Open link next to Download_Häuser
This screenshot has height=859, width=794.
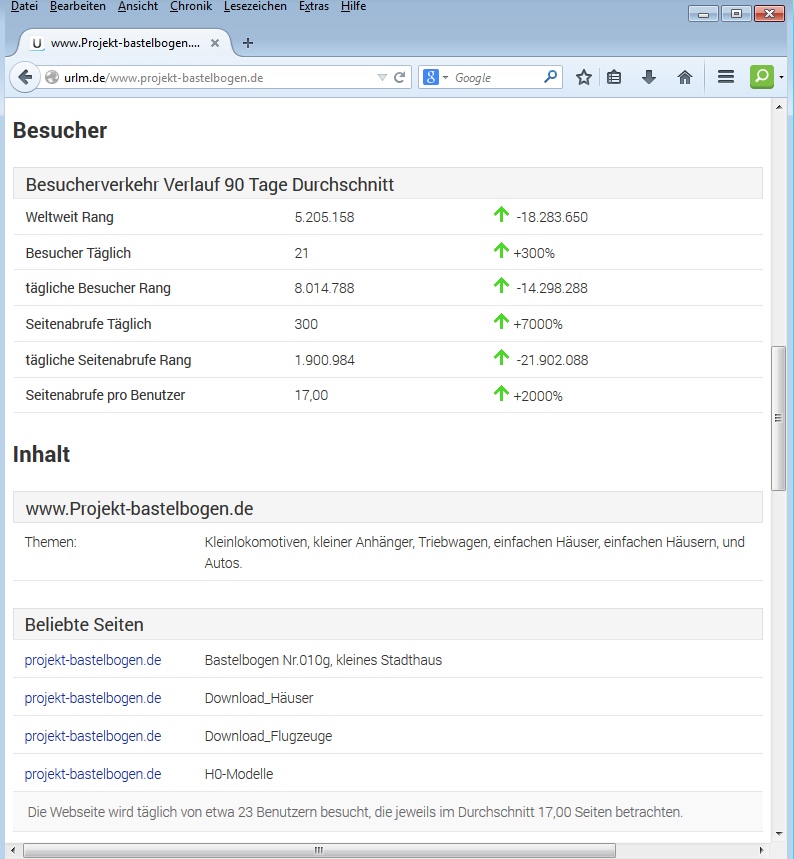click(x=93, y=698)
